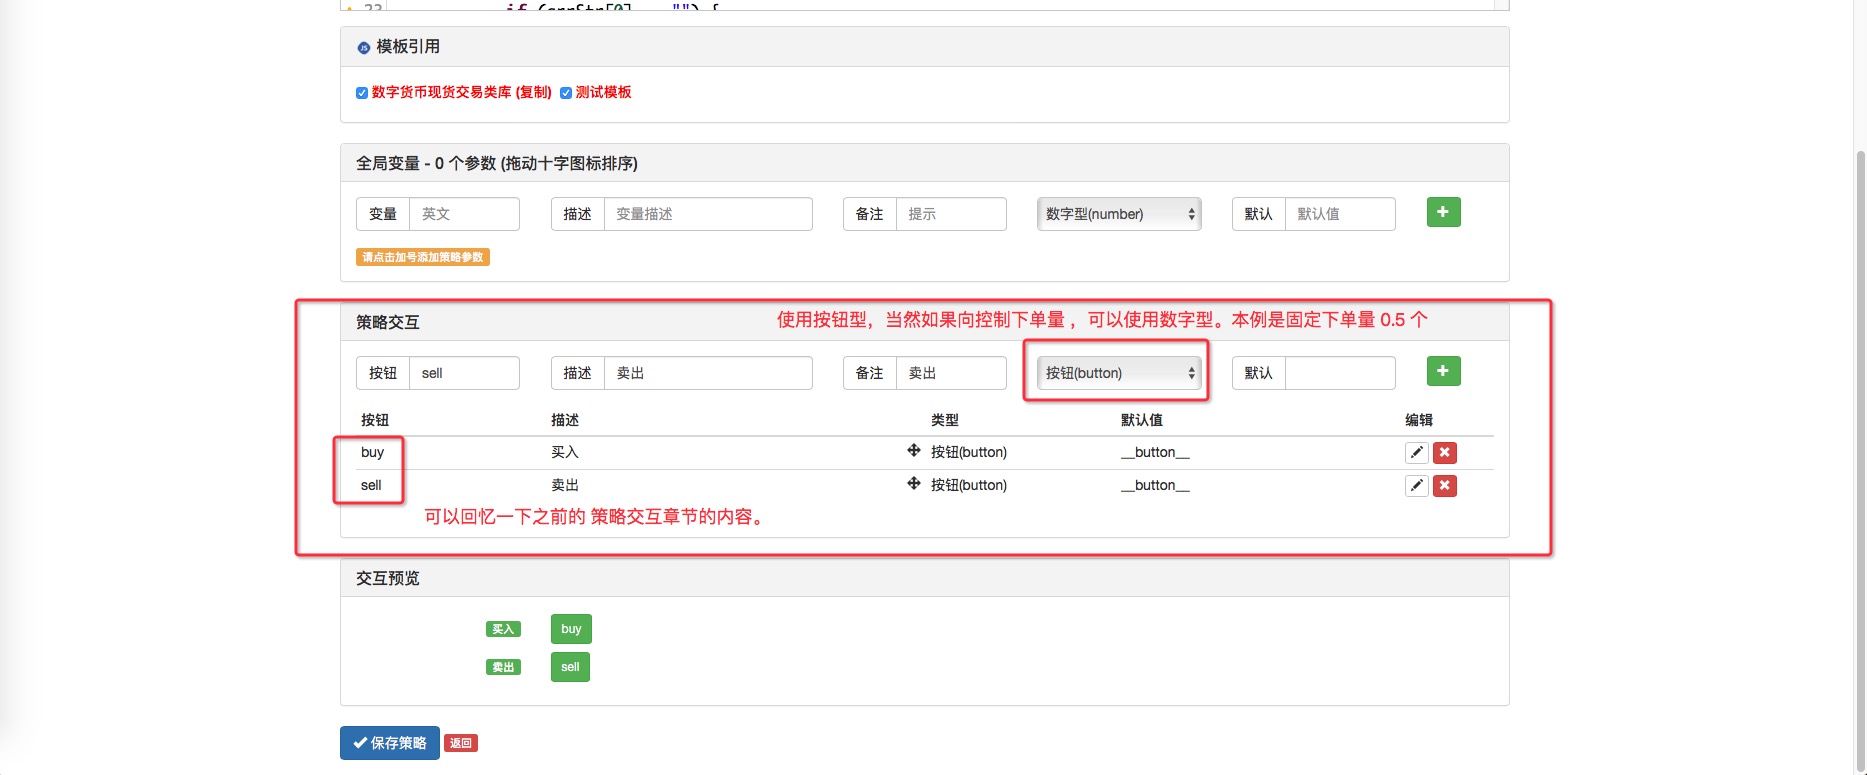Click the 备注 field containing 卖出

point(951,373)
